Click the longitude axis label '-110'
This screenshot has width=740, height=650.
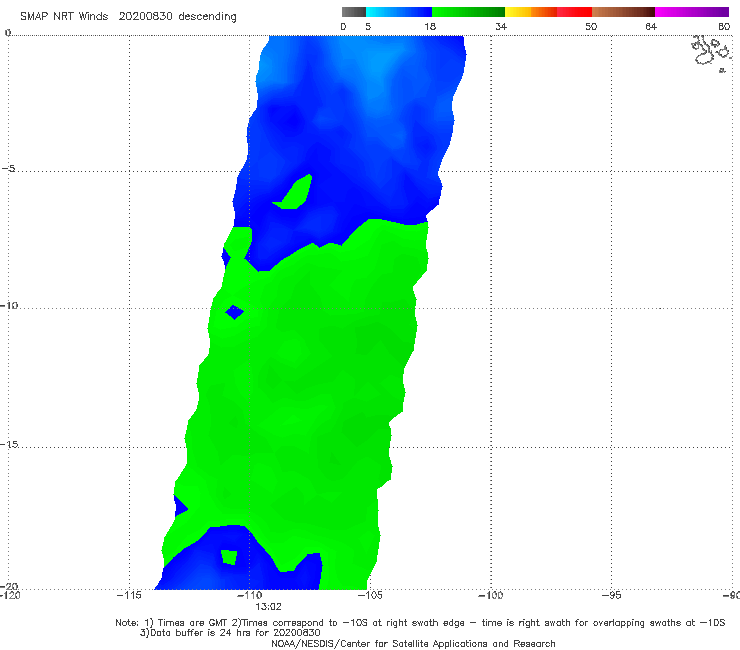(249, 595)
